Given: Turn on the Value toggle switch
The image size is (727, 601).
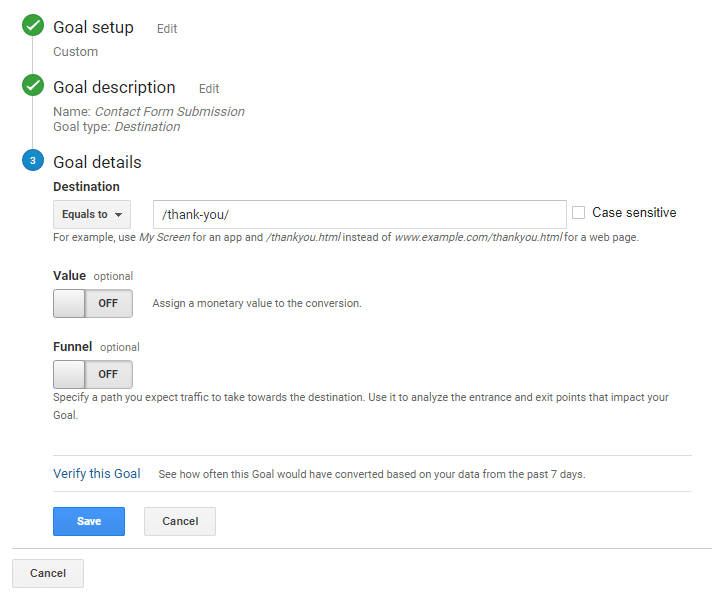Looking at the screenshot, I should [x=92, y=303].
